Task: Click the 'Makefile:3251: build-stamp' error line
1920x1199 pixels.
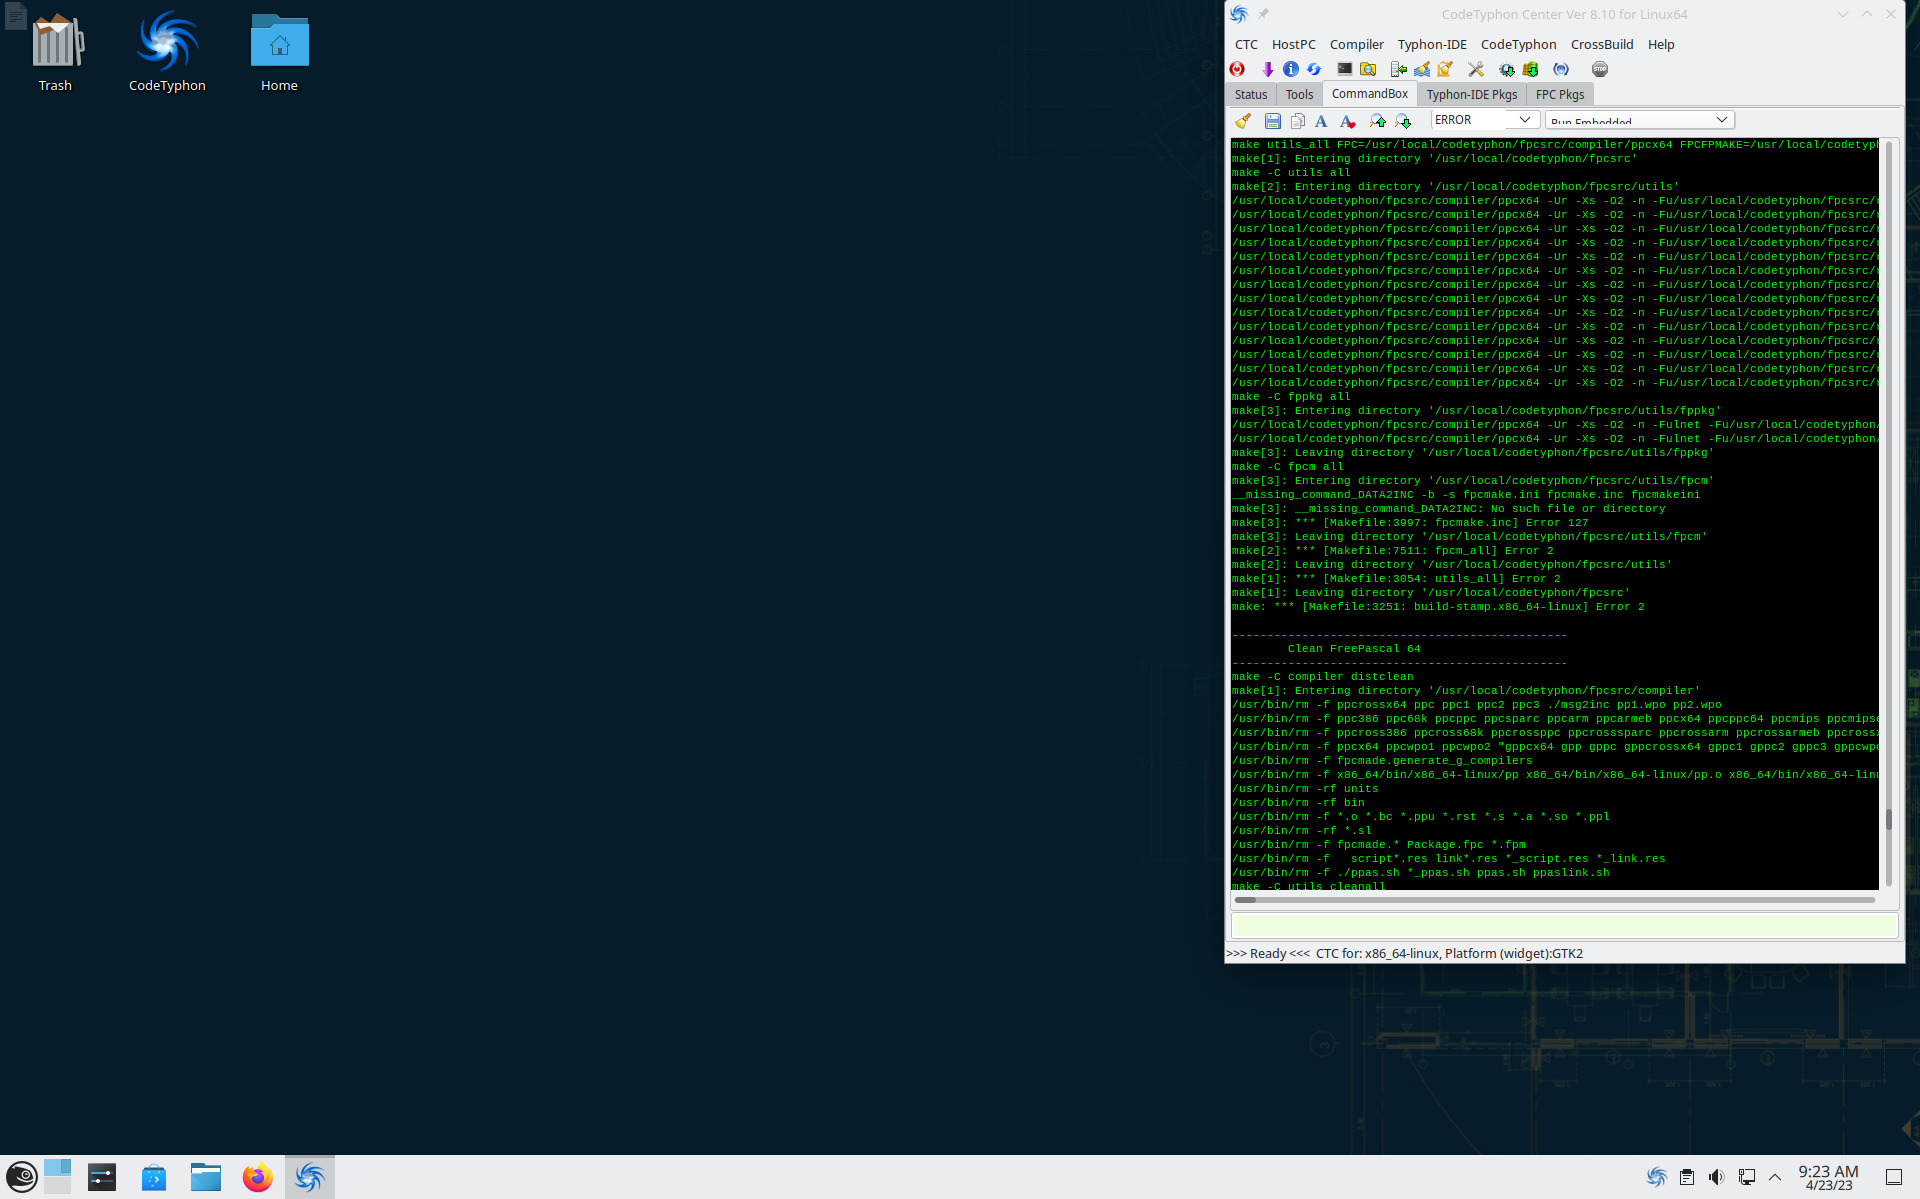Action: click(1438, 607)
